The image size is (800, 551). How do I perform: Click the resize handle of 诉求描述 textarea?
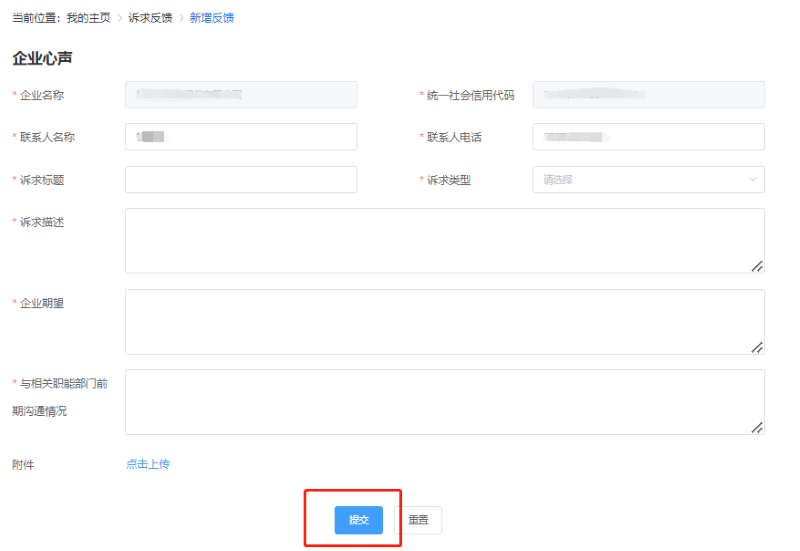757,266
